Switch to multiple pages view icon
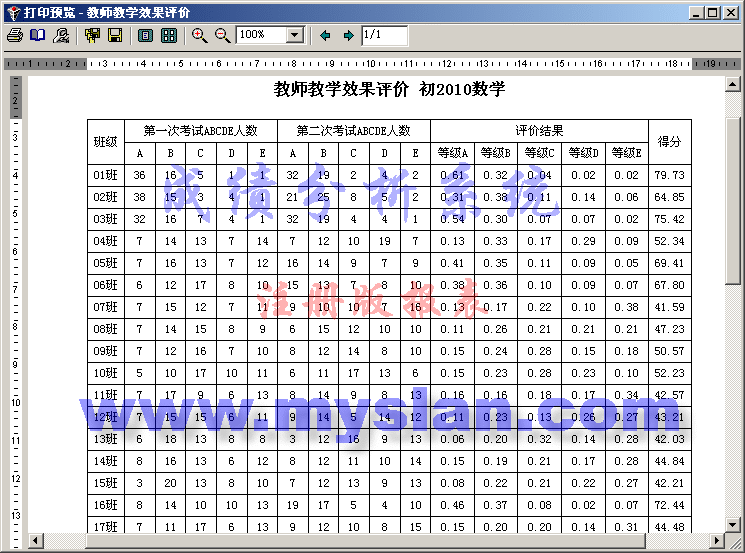The image size is (745, 553). click(x=169, y=35)
